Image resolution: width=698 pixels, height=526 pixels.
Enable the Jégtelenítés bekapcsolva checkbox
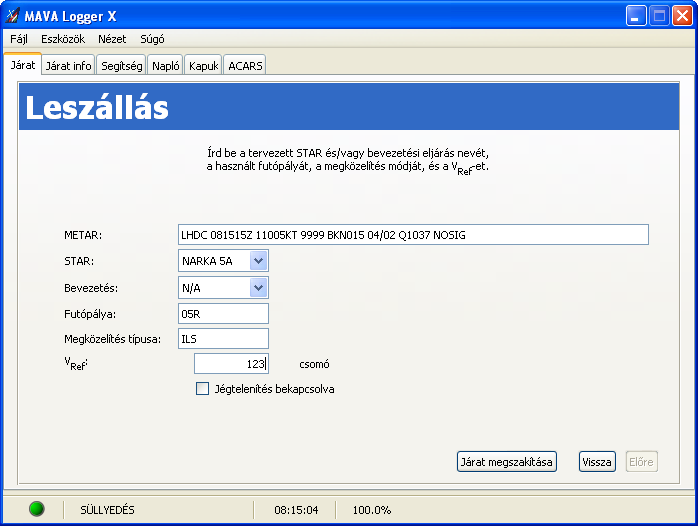[203, 389]
